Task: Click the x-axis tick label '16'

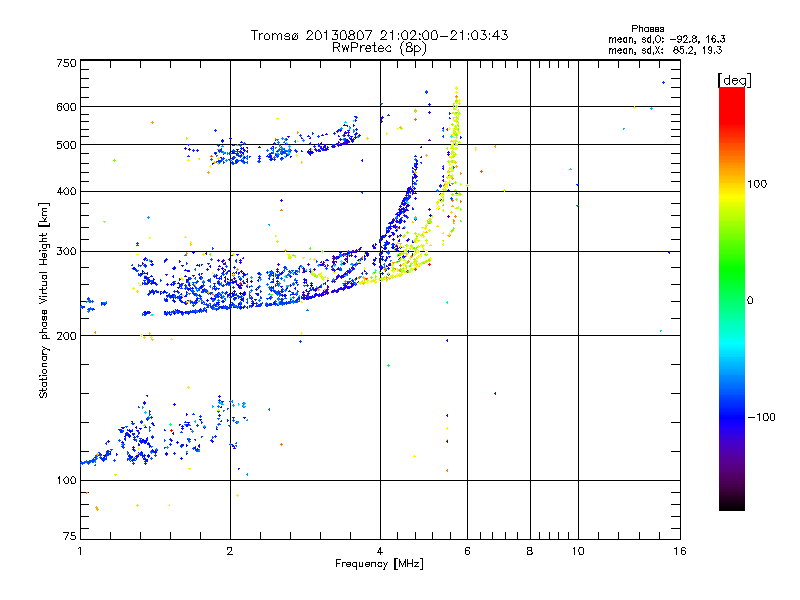Action: (680, 551)
